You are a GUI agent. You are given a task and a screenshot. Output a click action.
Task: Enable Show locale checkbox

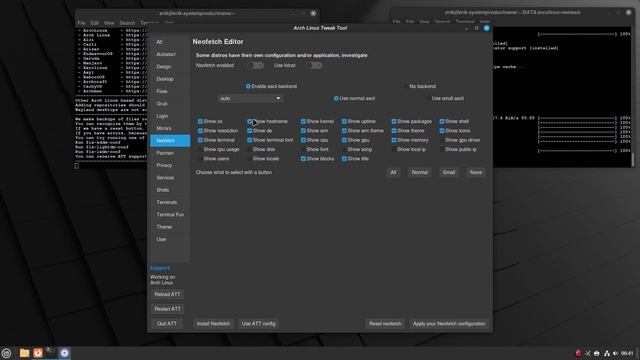click(249, 159)
